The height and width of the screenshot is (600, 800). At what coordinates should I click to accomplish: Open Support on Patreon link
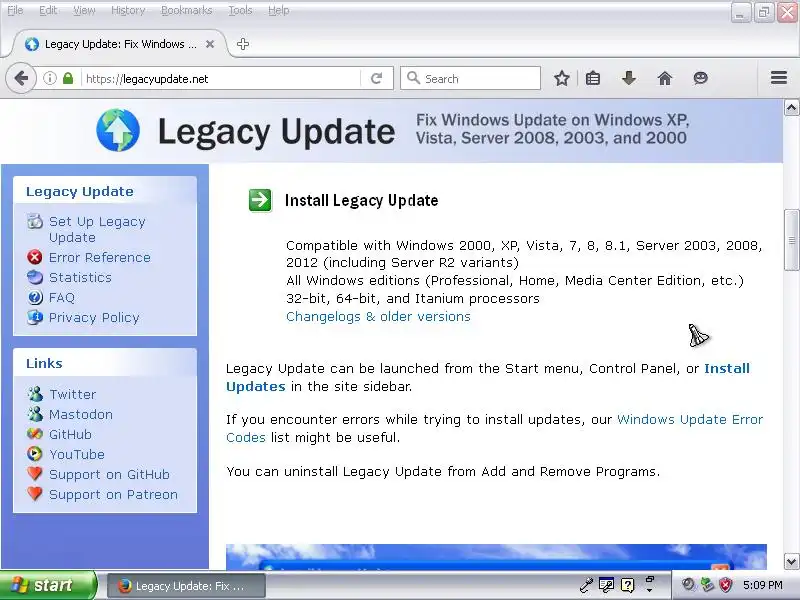click(113, 494)
